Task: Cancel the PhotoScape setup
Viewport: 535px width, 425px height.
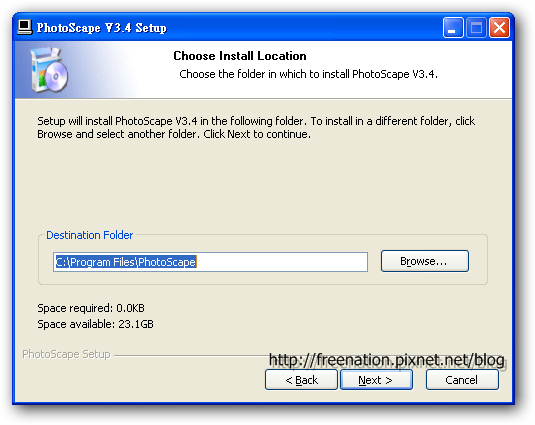Action: 462,380
